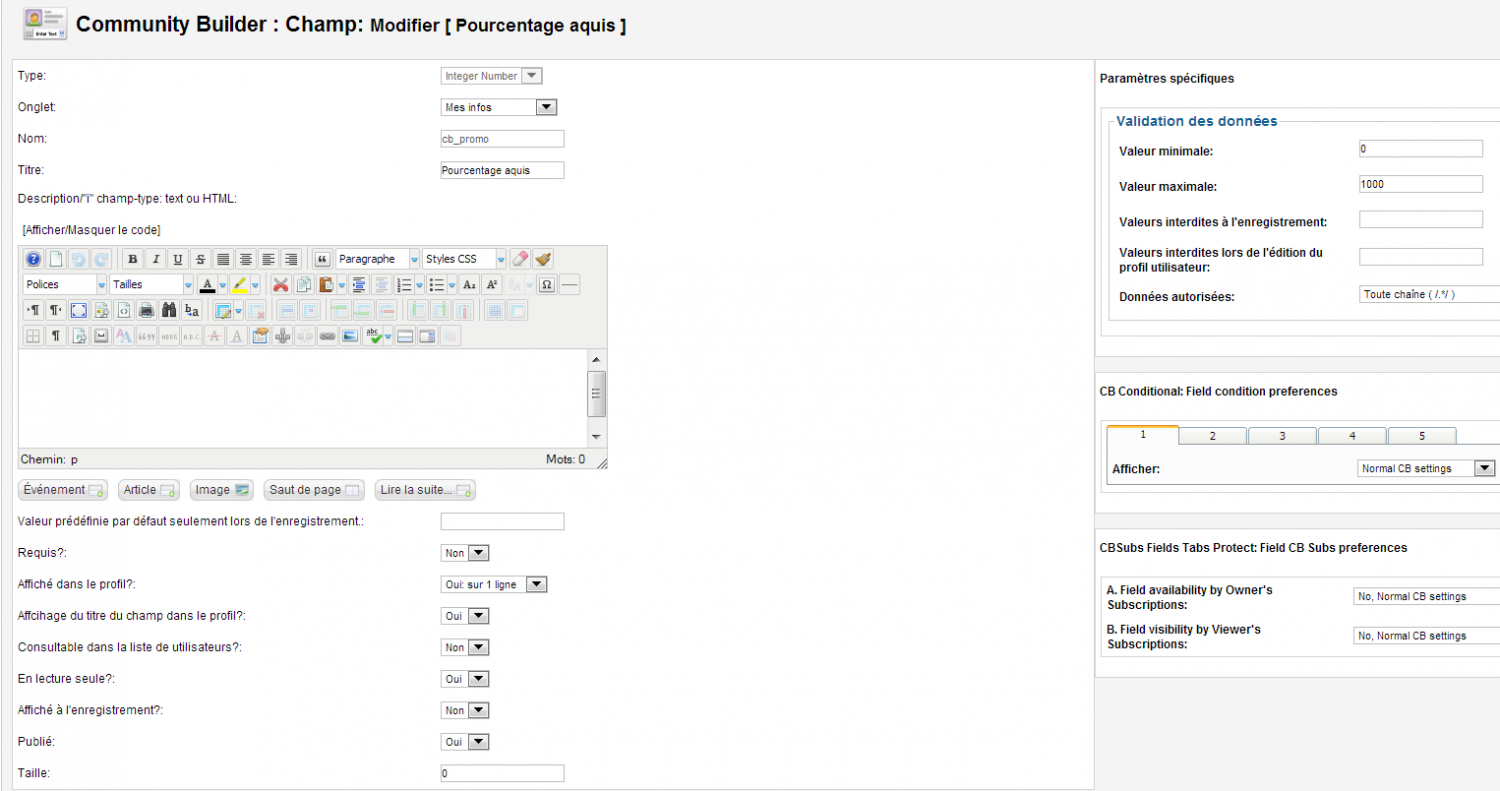Open the editor help icon
Screen dimensions: 1500x791
click(33, 259)
